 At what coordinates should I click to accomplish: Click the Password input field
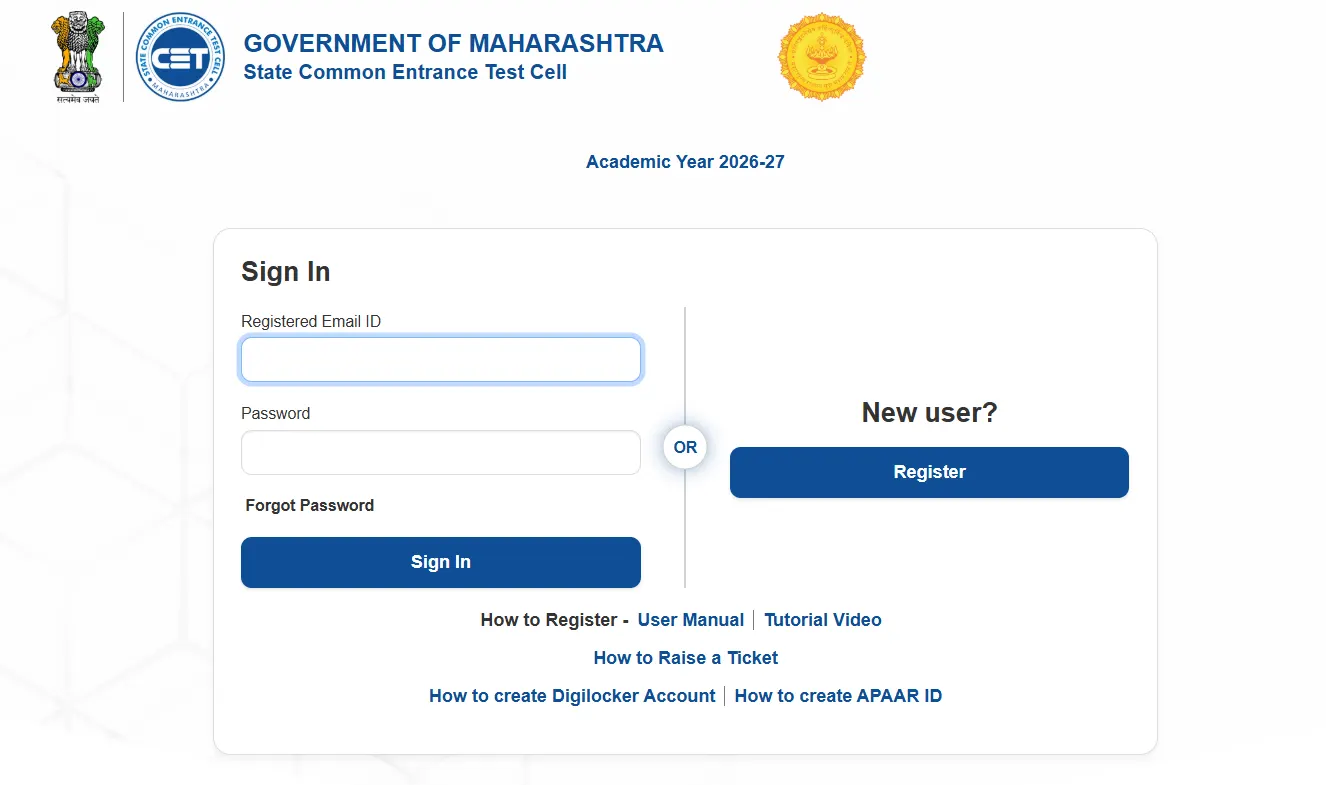pyautogui.click(x=440, y=452)
